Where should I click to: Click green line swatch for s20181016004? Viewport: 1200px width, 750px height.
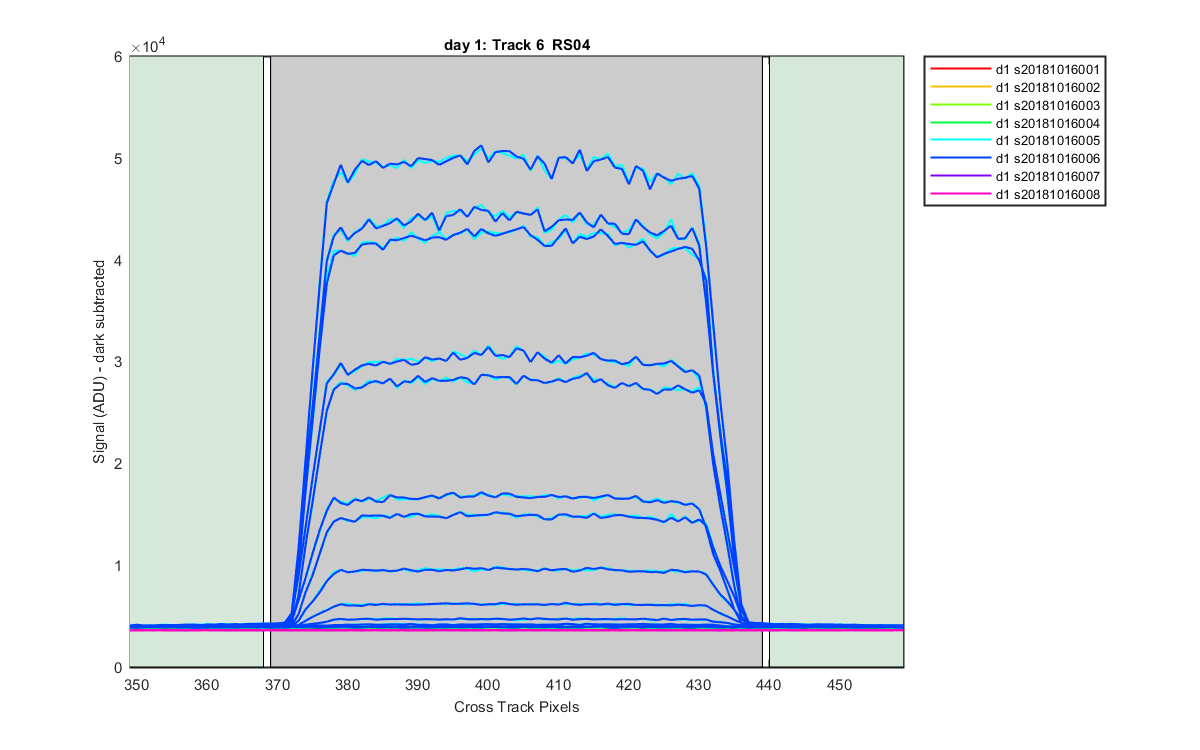[x=960, y=123]
